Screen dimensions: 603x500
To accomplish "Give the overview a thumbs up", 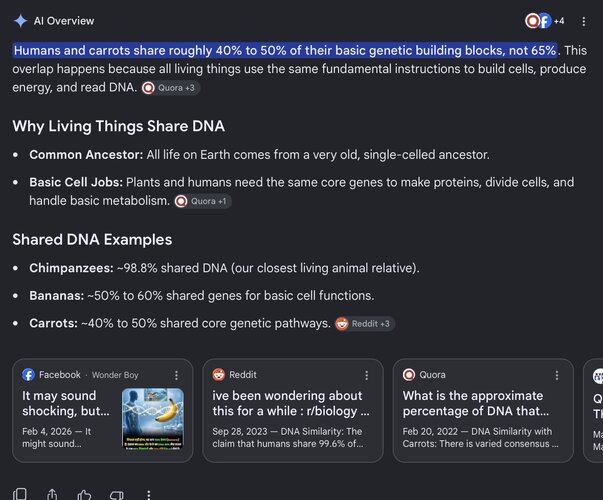I will coord(84,495).
